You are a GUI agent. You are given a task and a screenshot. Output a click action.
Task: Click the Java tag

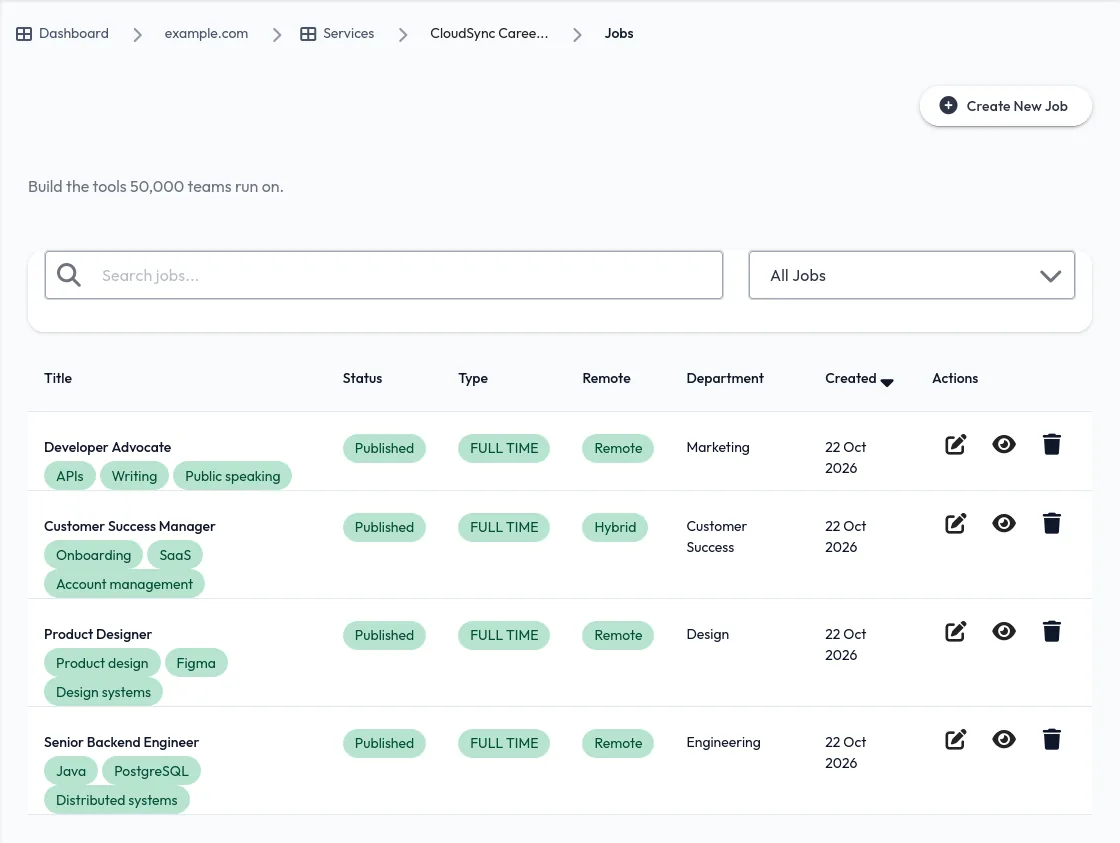point(71,771)
